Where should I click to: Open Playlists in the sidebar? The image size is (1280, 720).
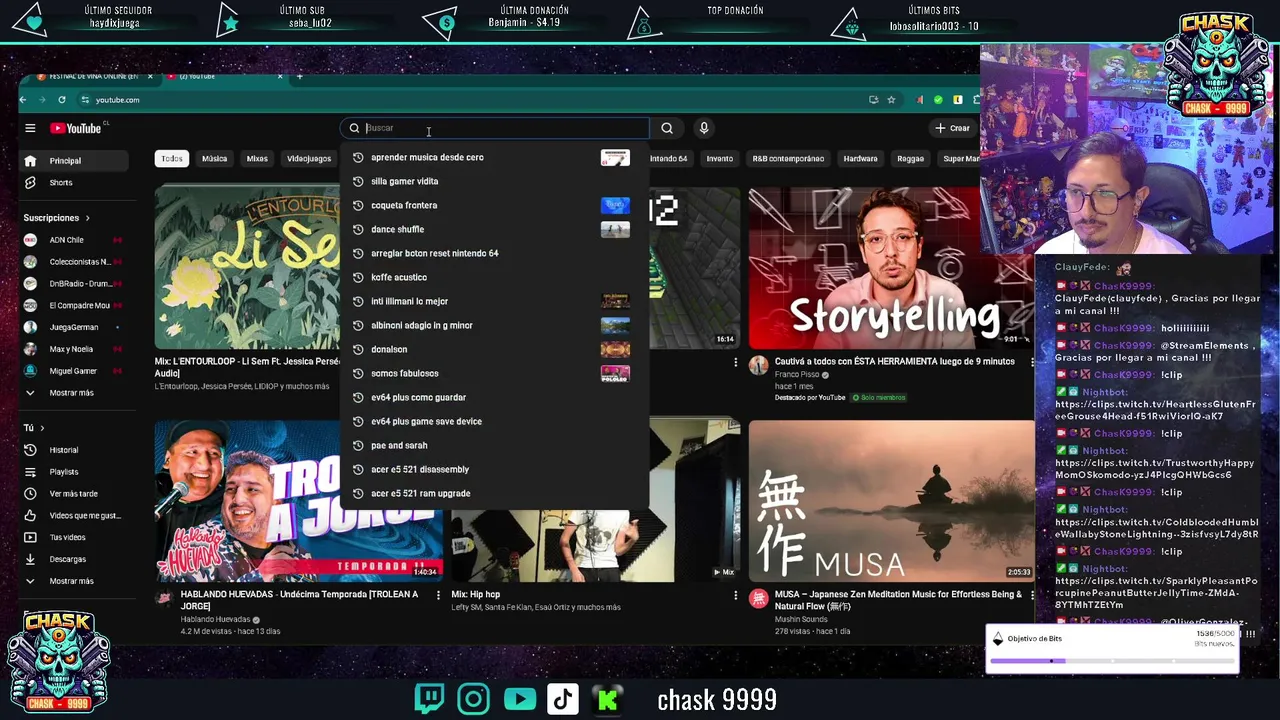(x=75, y=472)
